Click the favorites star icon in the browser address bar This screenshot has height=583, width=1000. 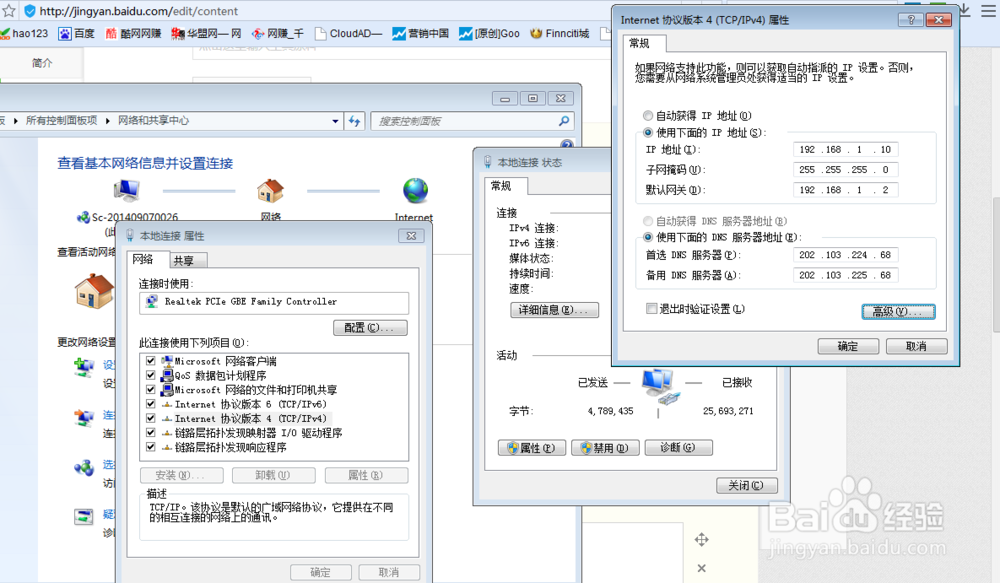pos(10,10)
